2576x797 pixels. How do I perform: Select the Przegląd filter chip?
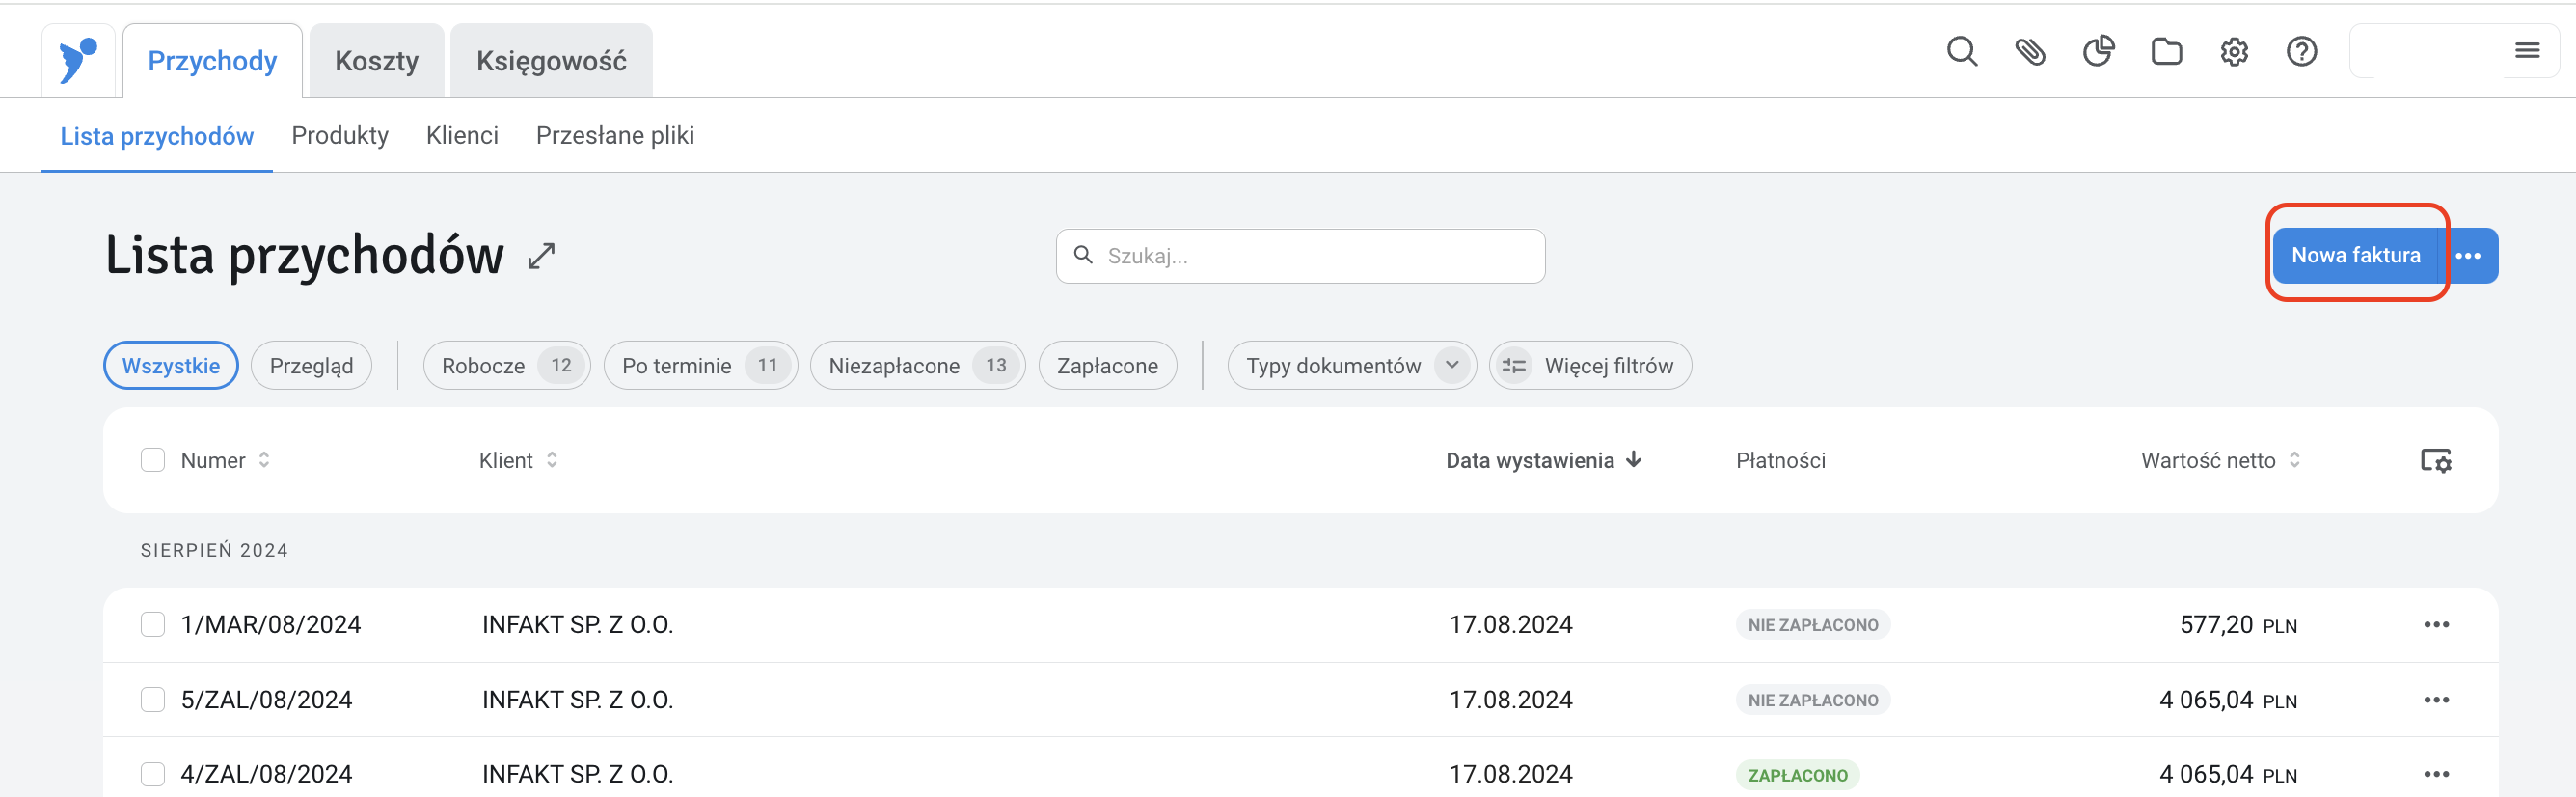coord(311,366)
